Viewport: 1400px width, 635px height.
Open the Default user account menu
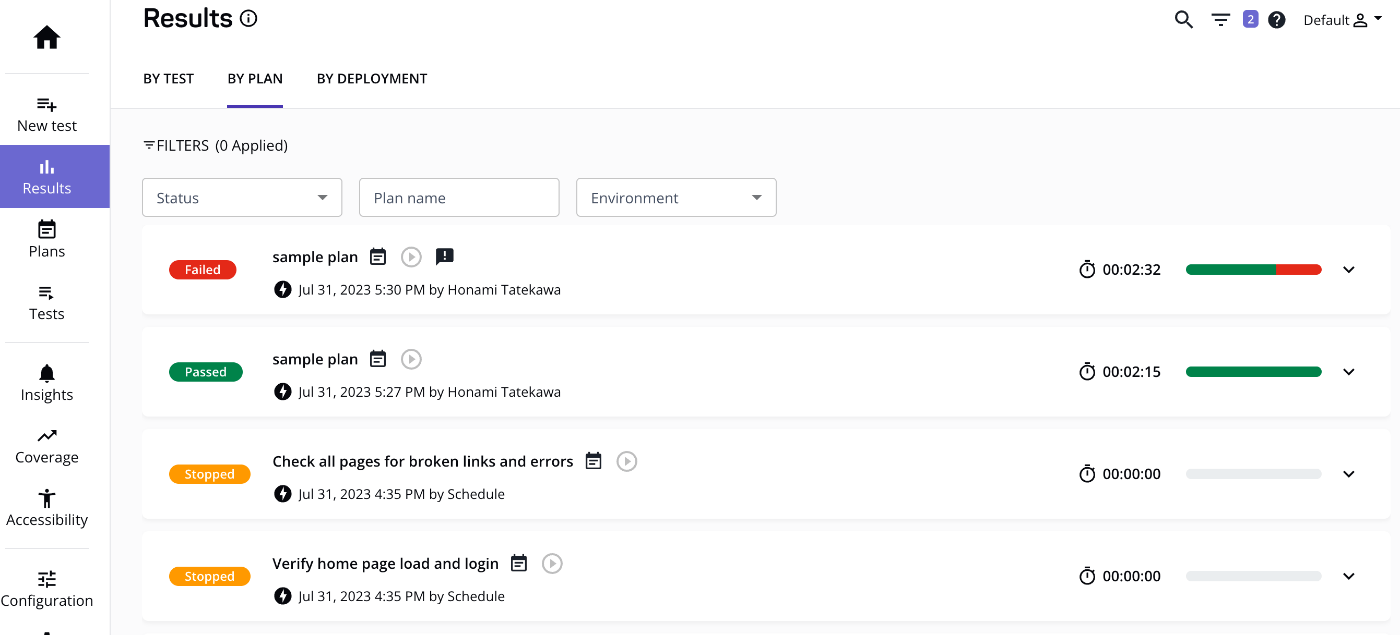click(x=1343, y=20)
